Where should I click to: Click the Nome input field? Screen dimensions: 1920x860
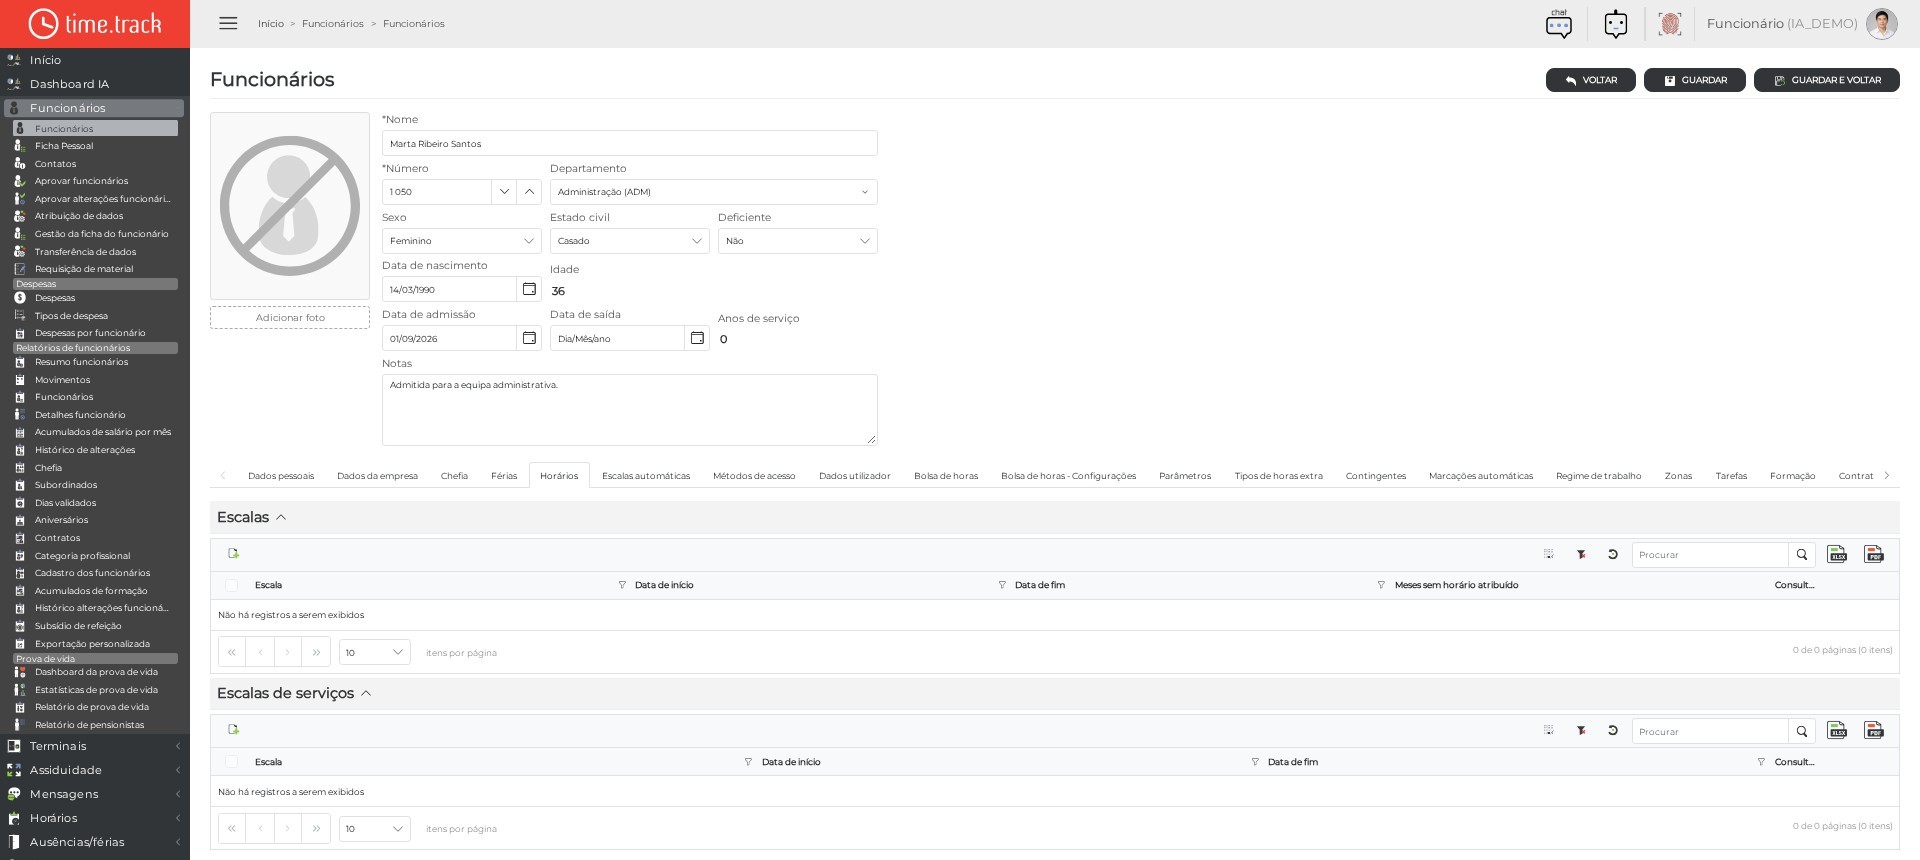click(629, 143)
